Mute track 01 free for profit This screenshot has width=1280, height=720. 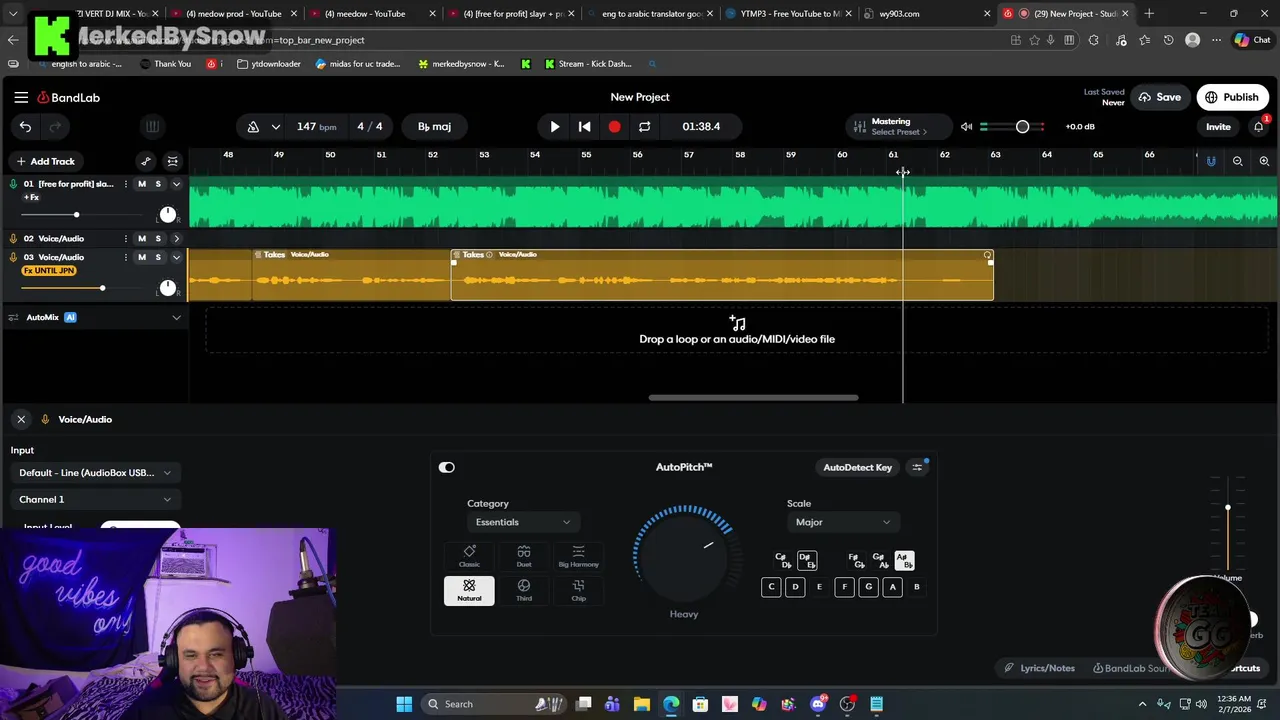142,184
